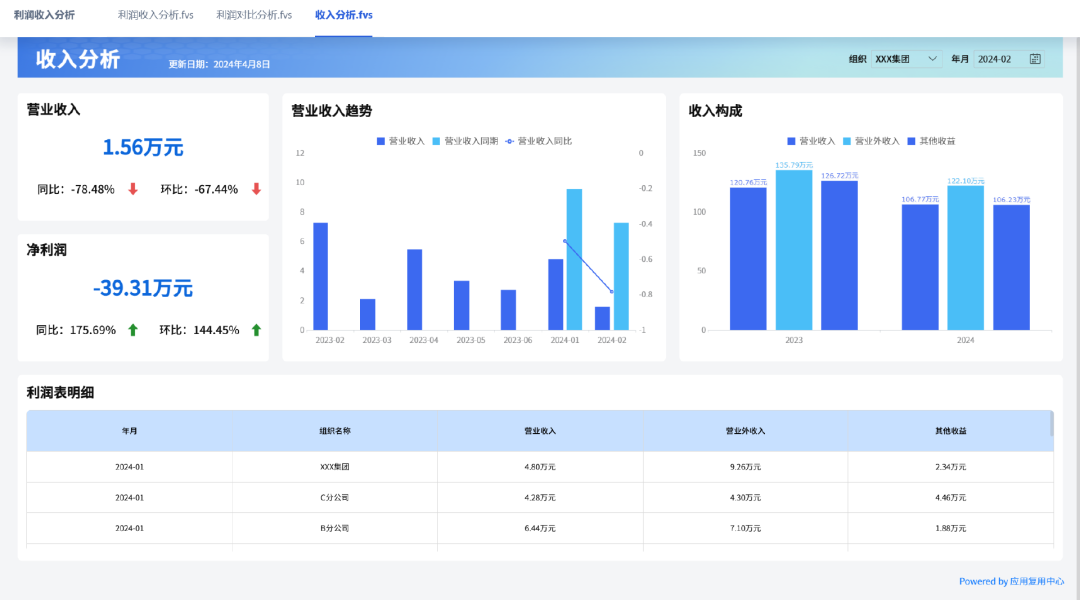Viewport: 1080px width, 600px height.
Task: Toggle 营业收入 legend in trend chart
Action: [400, 141]
